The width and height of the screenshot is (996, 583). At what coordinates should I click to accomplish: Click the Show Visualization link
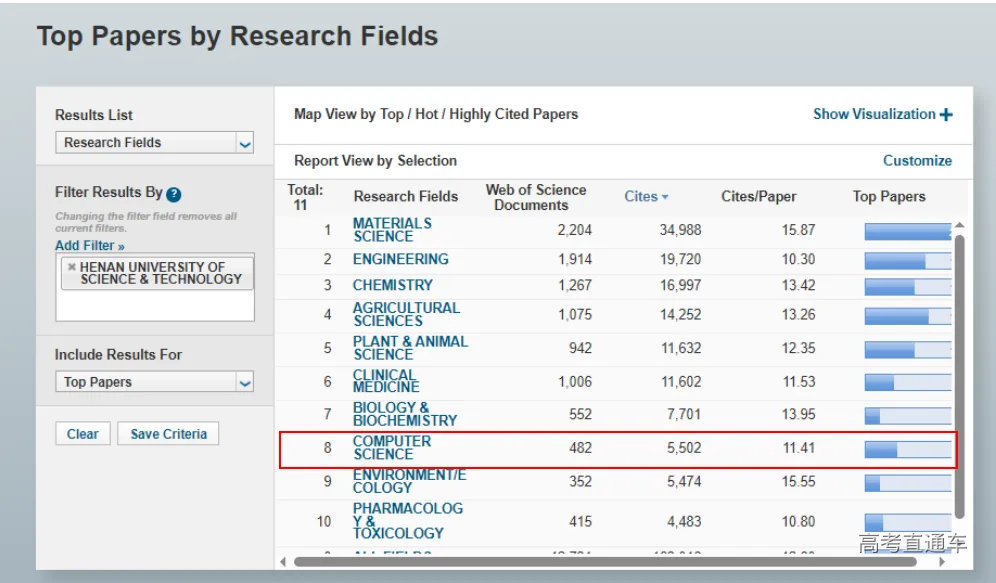click(874, 114)
